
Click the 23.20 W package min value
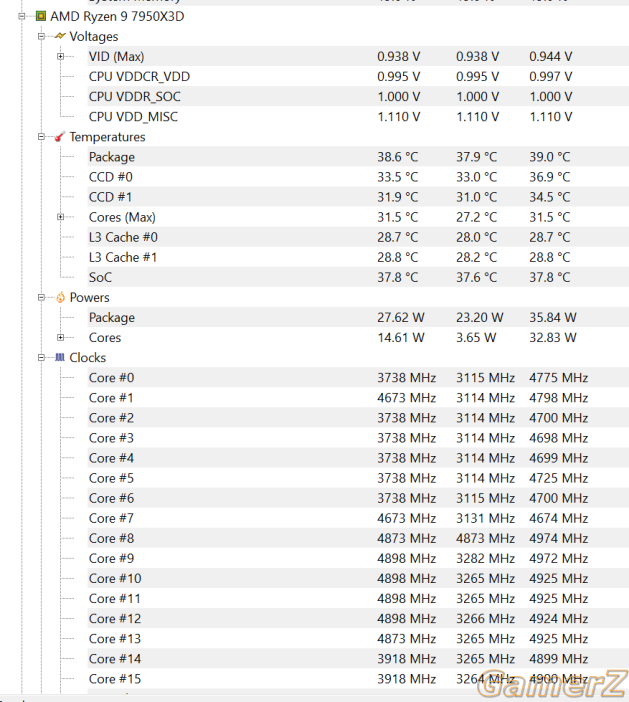point(479,317)
